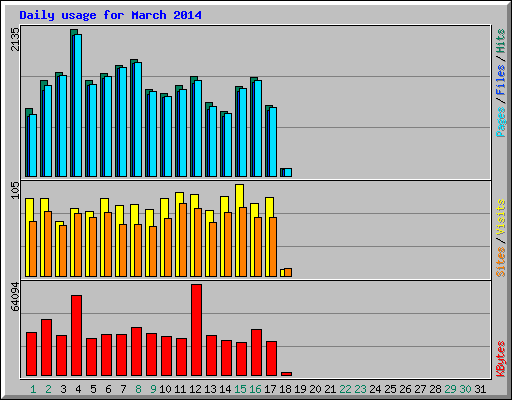The width and height of the screenshot is (512, 400).
Task: Click the tiny red KBytes bar for day 18
Action: pyautogui.click(x=286, y=374)
